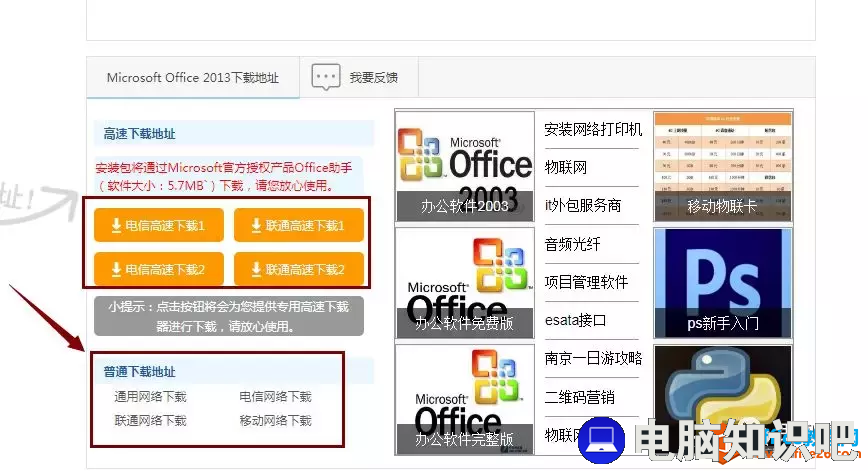
Task: Click 联通高速下载1 button
Action: click(299, 225)
